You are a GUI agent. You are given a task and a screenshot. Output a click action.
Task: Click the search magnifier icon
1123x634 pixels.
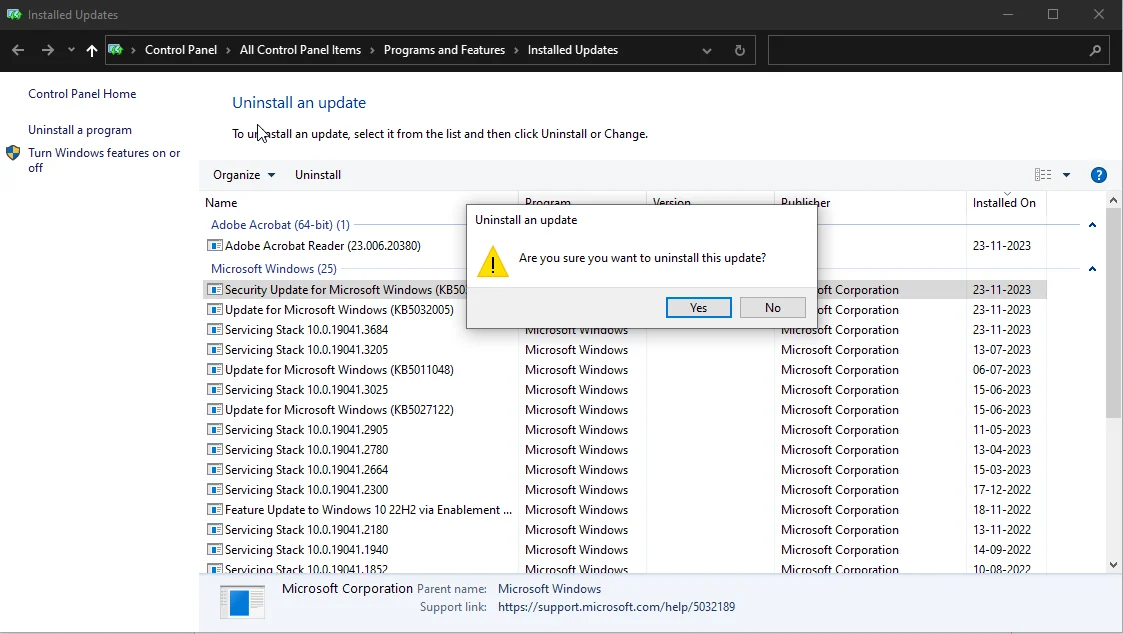(x=1095, y=50)
